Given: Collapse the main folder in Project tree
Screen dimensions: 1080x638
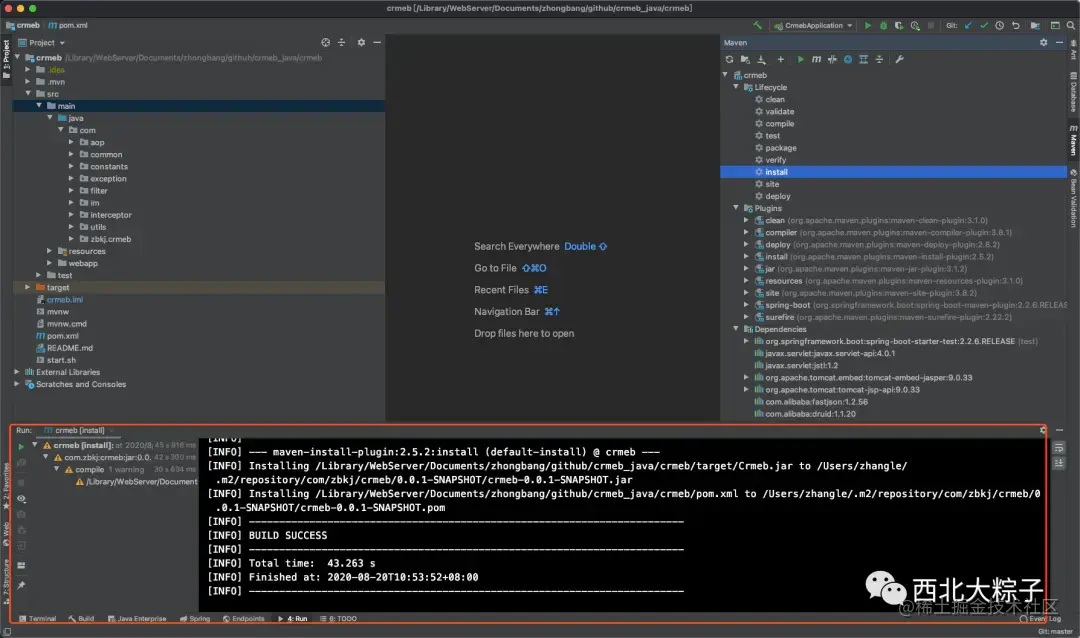Looking at the screenshot, I should tap(39, 105).
